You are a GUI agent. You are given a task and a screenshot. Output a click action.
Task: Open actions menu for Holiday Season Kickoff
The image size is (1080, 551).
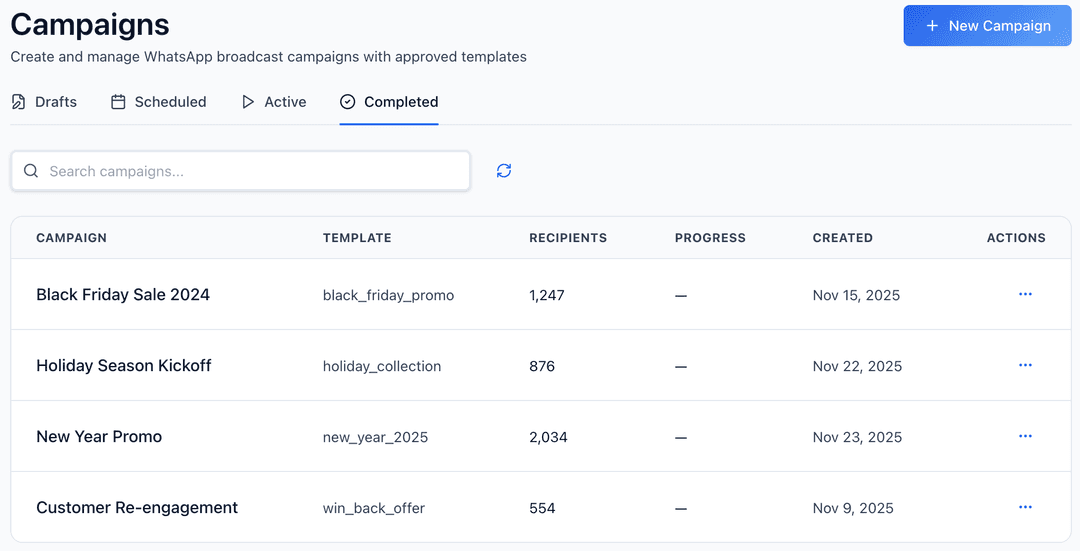click(x=1025, y=366)
